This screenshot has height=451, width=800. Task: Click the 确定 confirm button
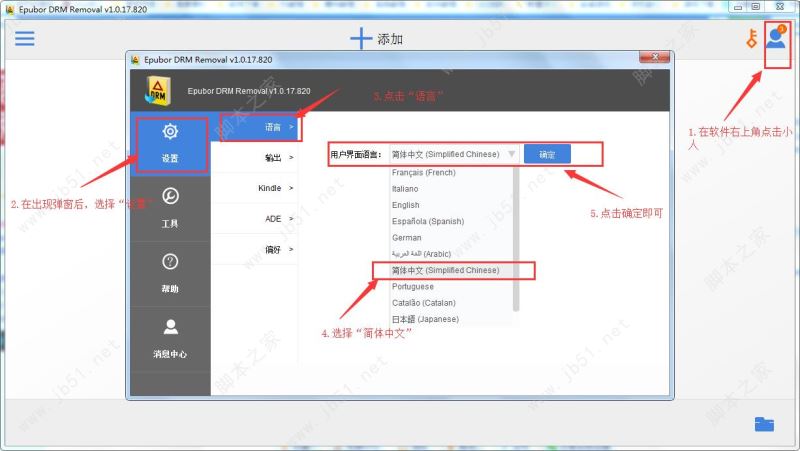[547, 155]
